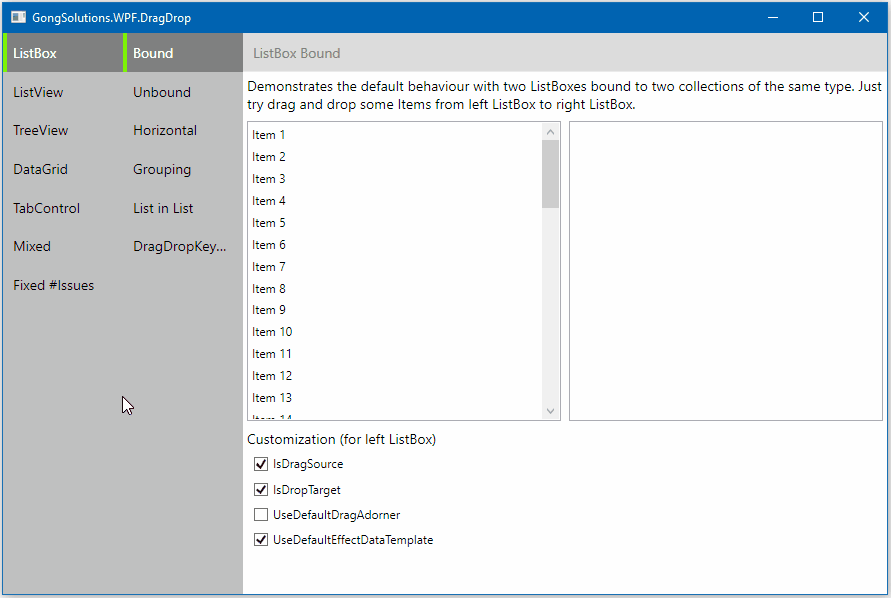Click the left ListBox scrollbar thumb
891x598 pixels.
pyautogui.click(x=550, y=173)
